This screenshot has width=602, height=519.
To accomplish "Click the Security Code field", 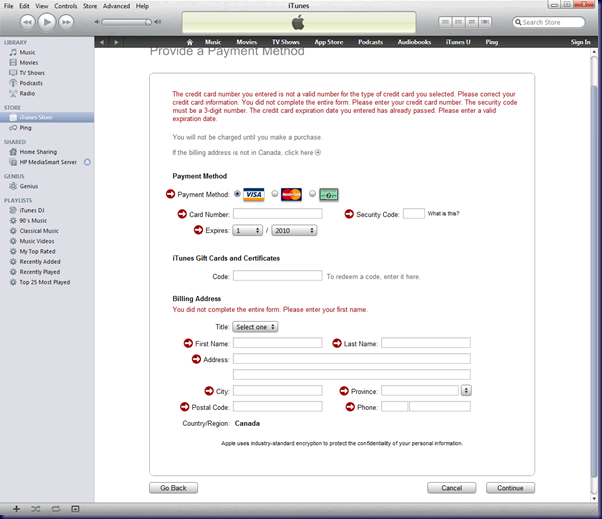I will 414,214.
